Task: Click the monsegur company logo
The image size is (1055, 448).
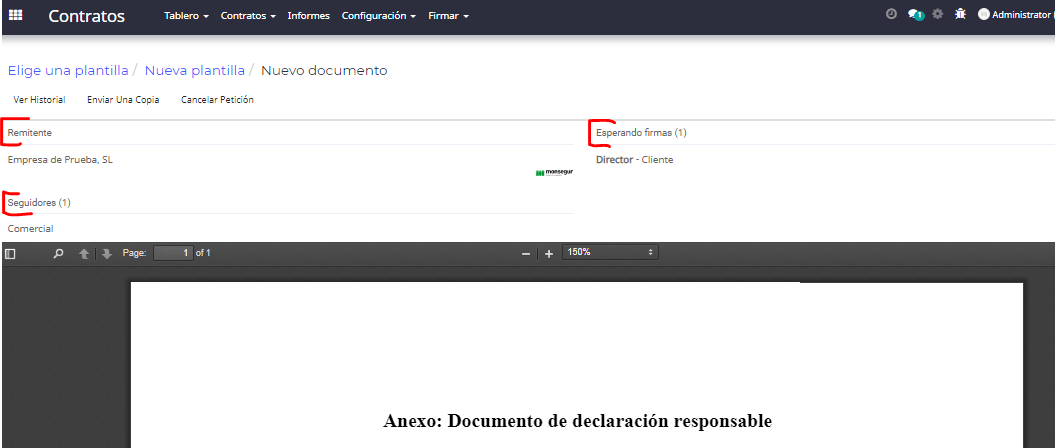Action: pyautogui.click(x=554, y=172)
